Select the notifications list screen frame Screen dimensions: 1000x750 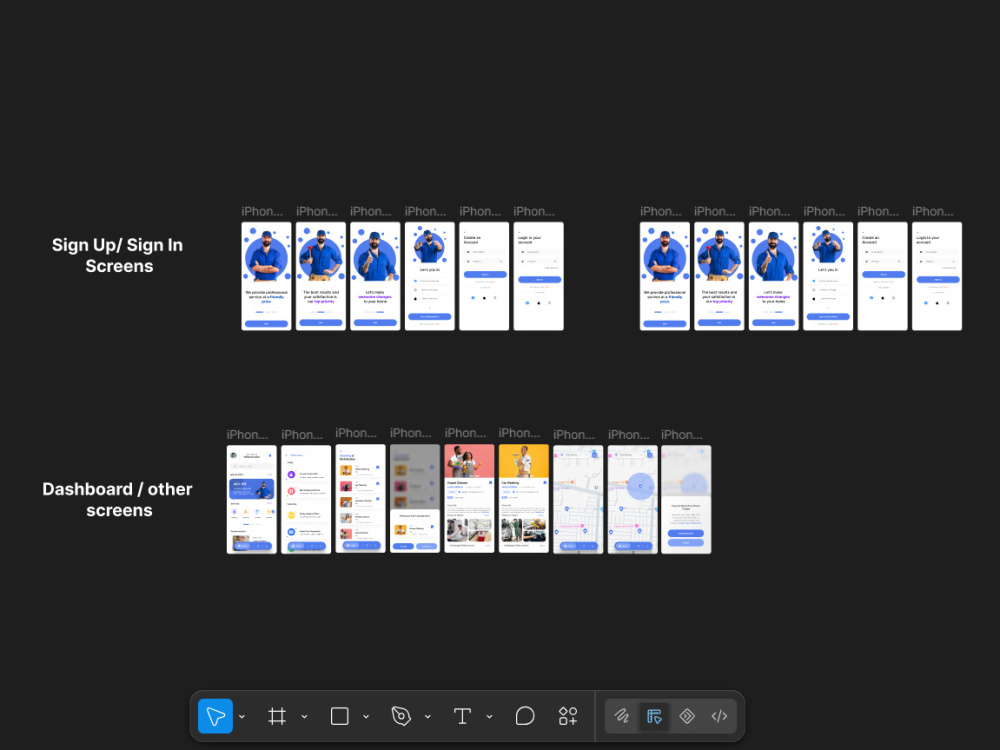click(306, 499)
